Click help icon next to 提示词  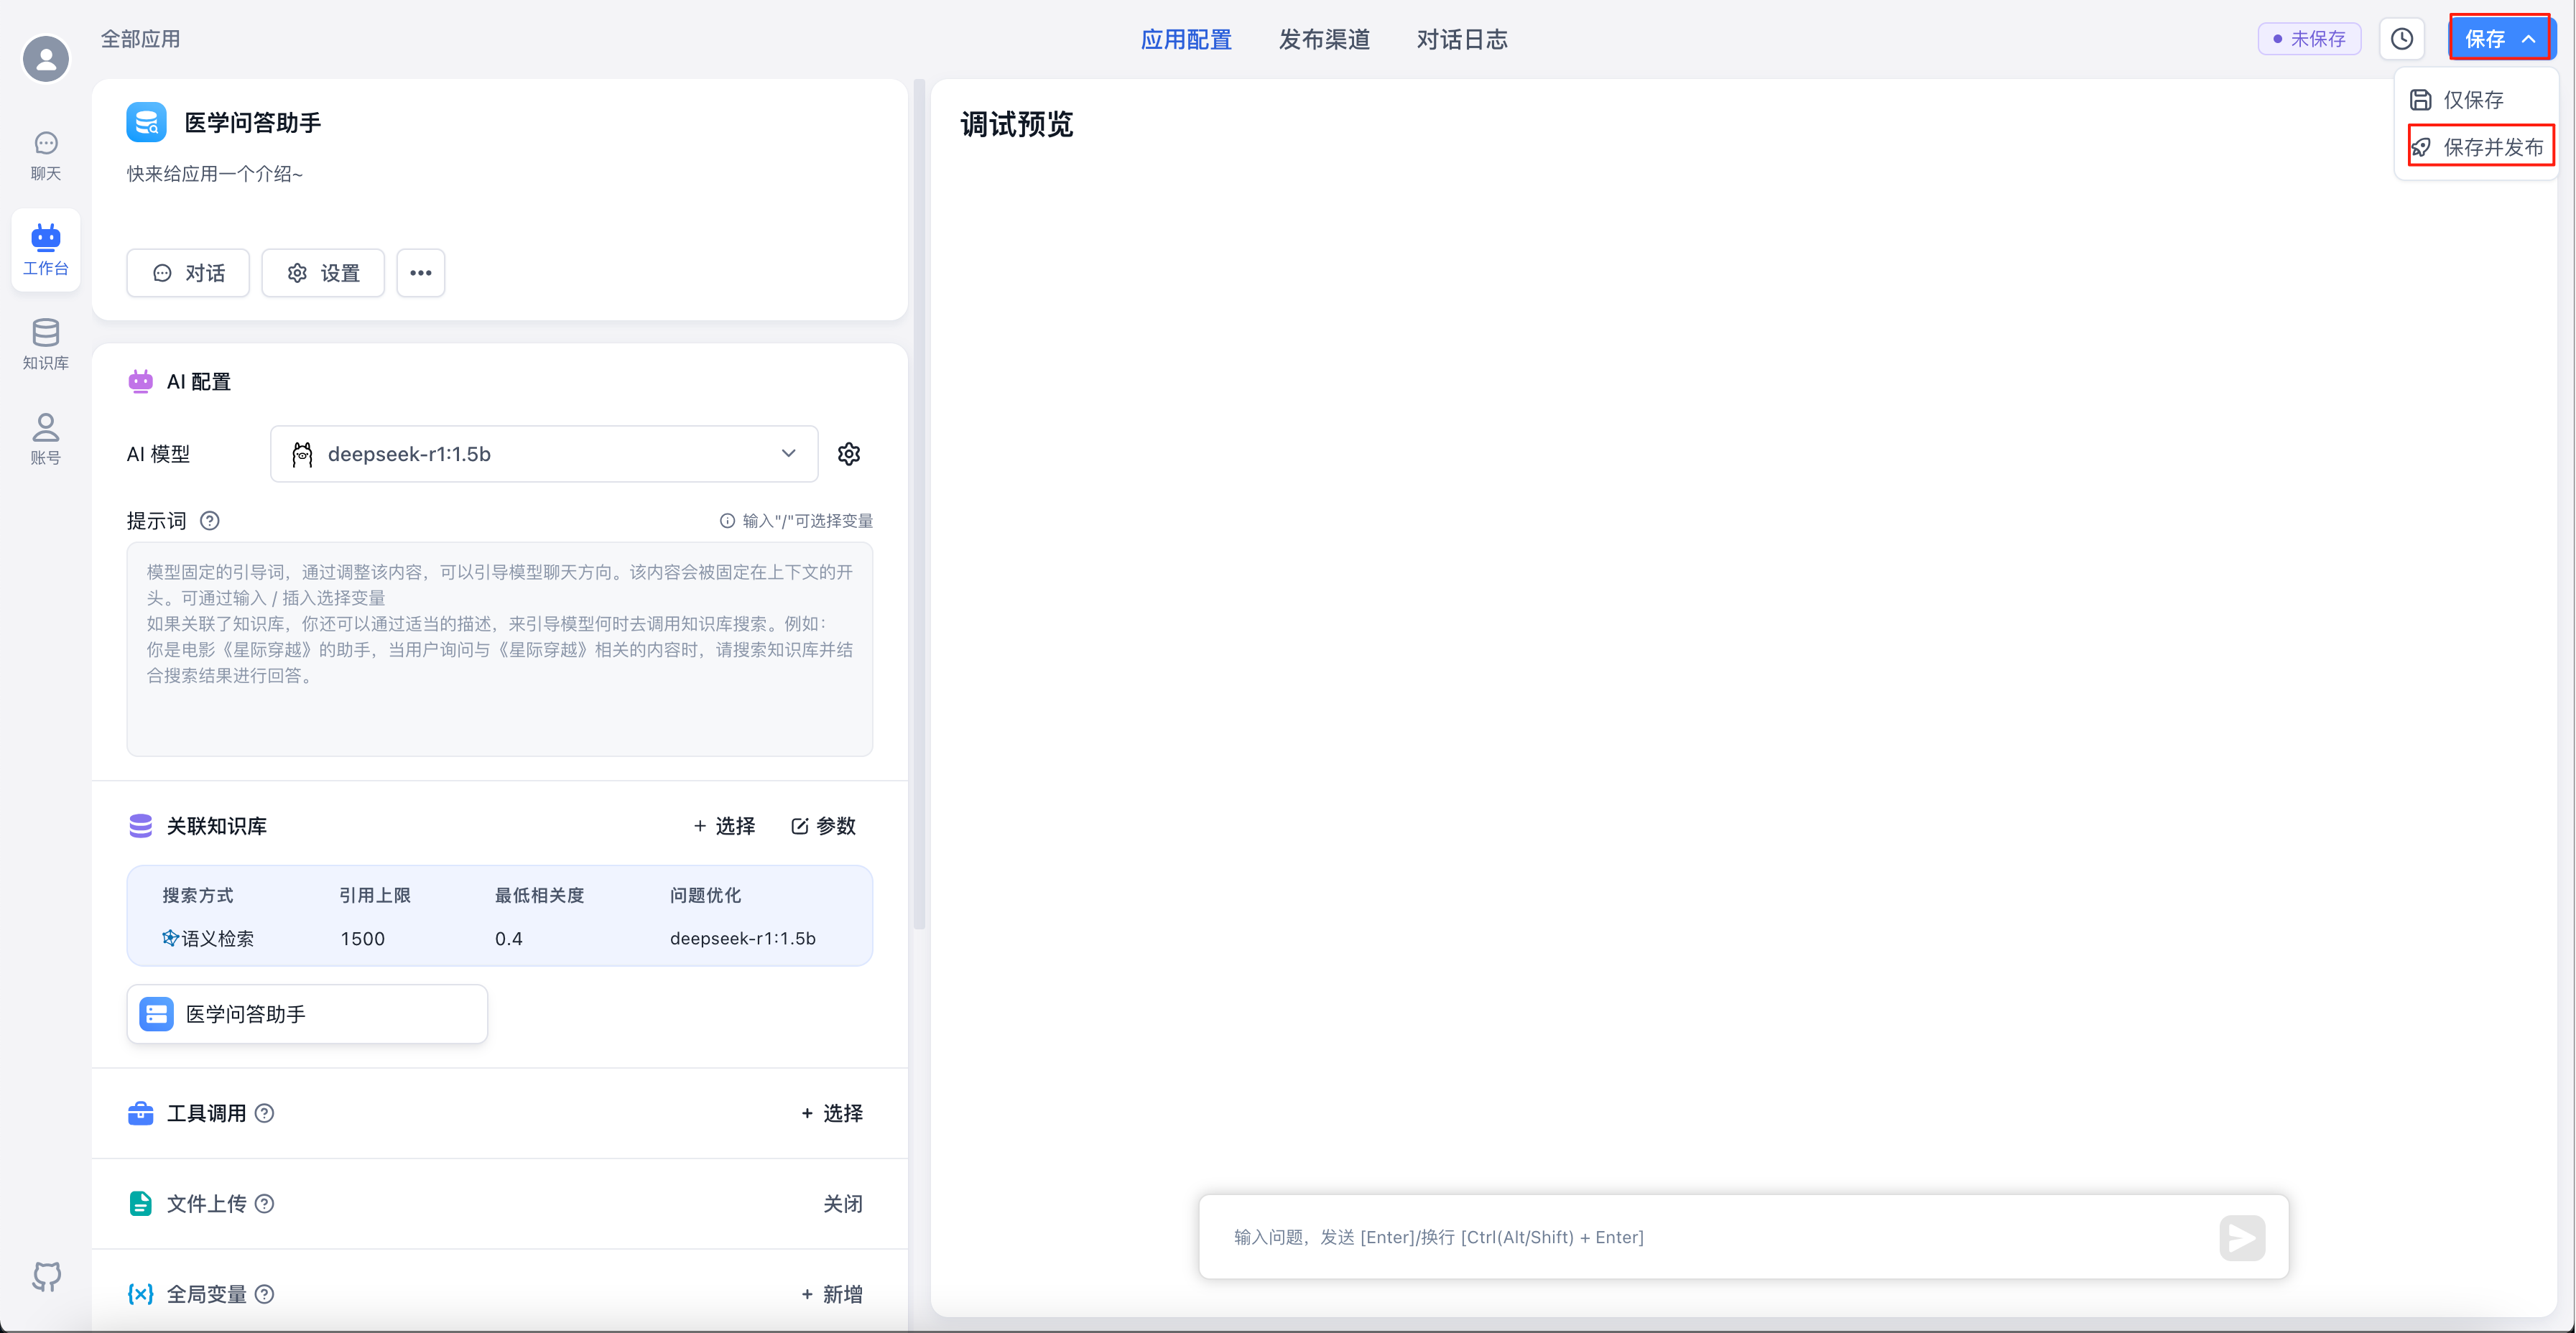click(210, 521)
